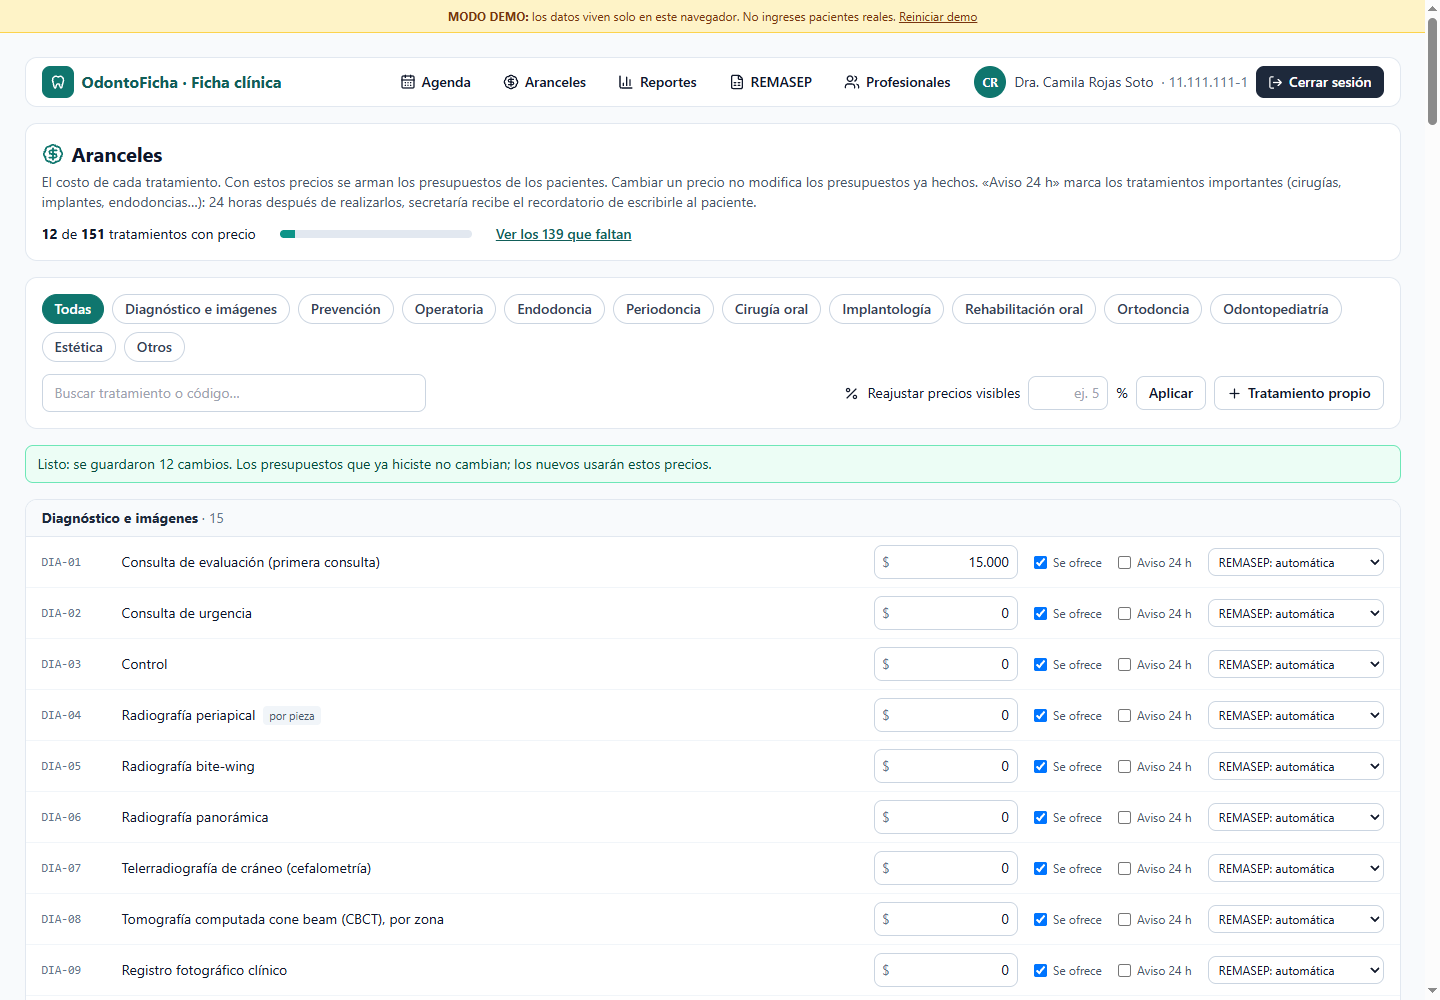
Task: Click the Aranceles dollar icon in navbar
Action: [x=511, y=82]
